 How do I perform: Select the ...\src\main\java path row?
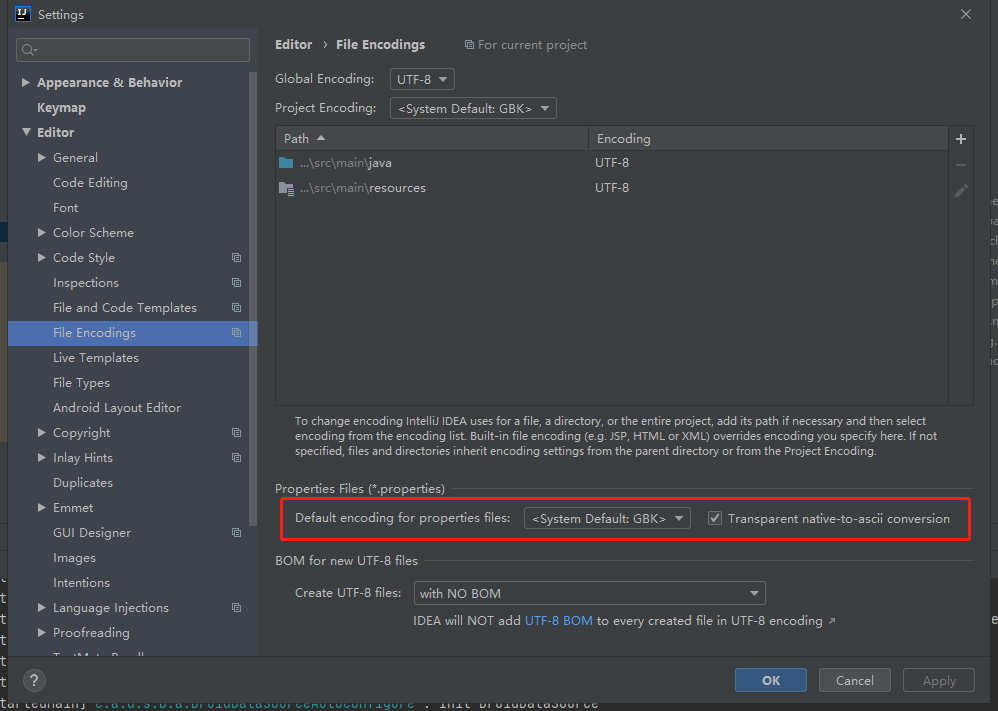[x=612, y=163]
